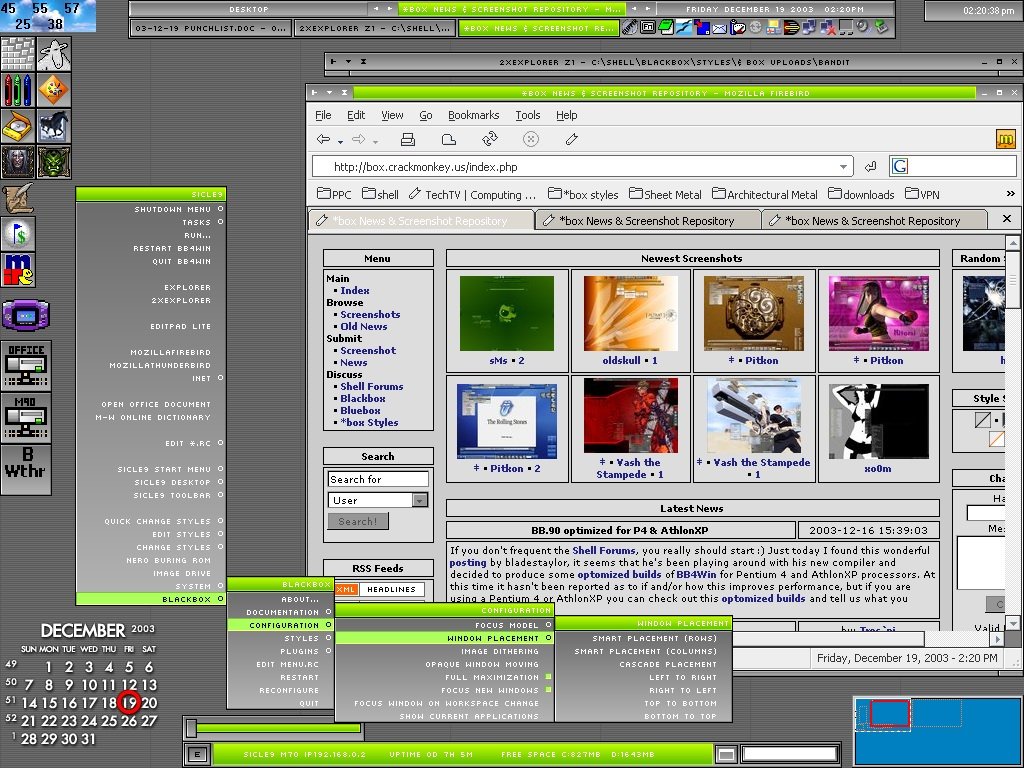Click the Google search engine icon

[x=899, y=166]
